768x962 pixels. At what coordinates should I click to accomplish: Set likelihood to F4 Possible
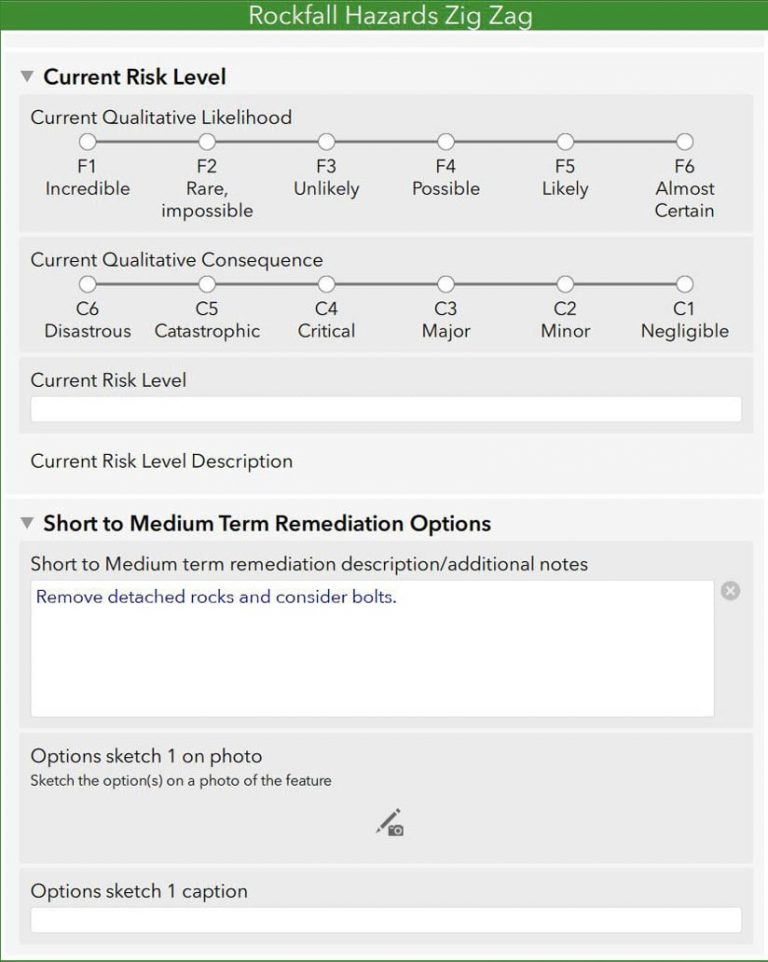[x=446, y=142]
